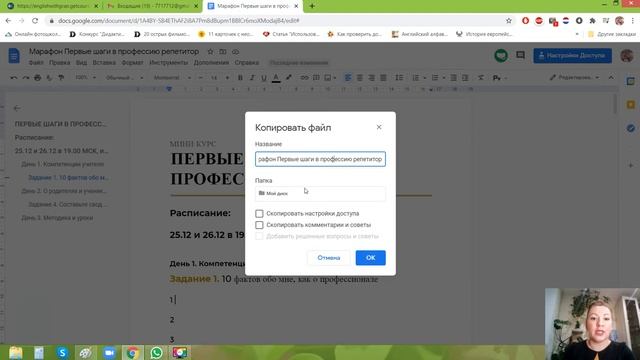
Task: Select outline item День 1. Компетенции учителя
Action: [62, 164]
